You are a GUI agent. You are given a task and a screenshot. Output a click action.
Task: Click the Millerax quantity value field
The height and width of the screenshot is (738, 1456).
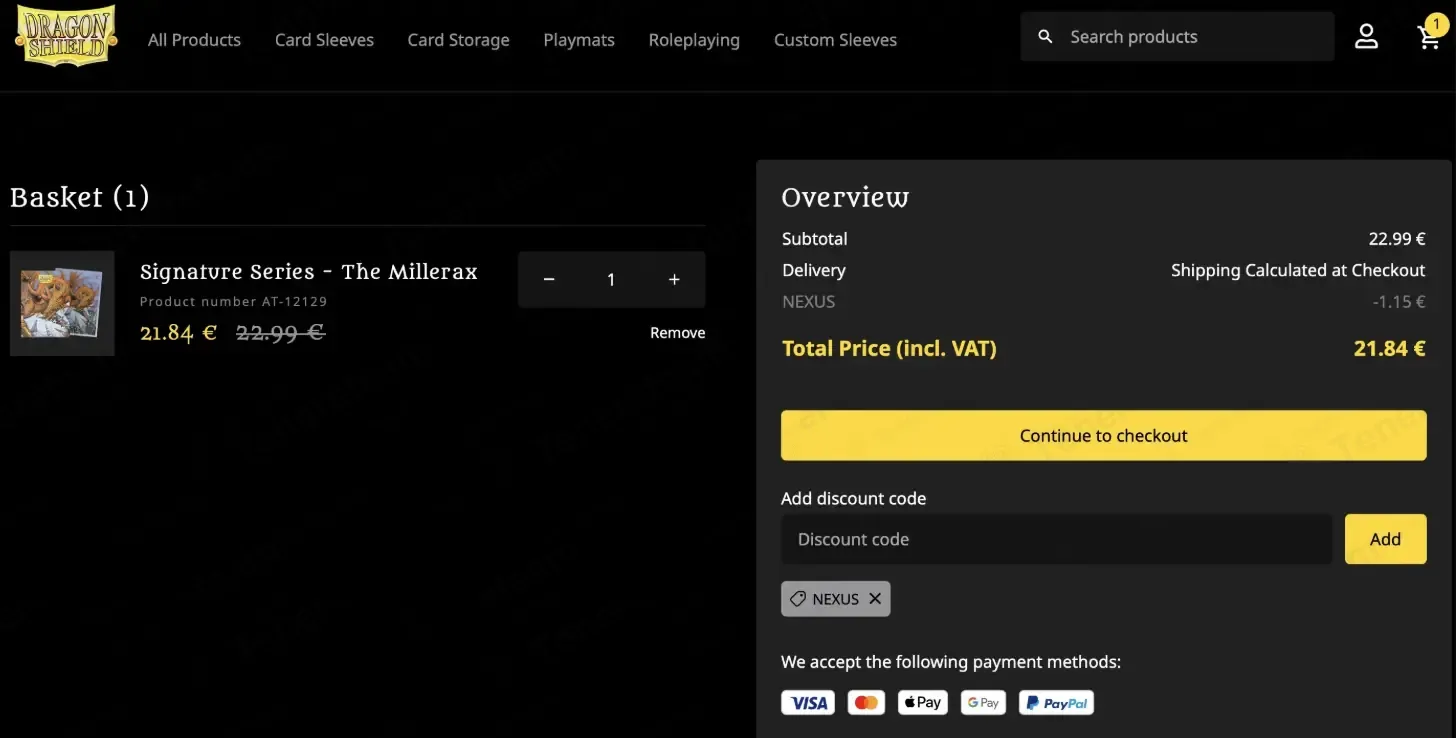click(611, 280)
